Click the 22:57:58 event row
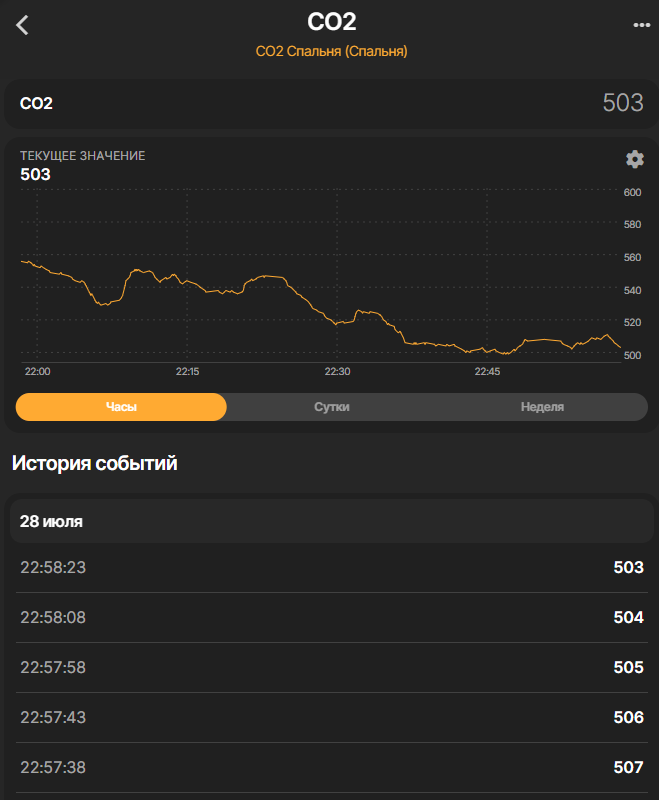The height and width of the screenshot is (800, 659). pos(329,668)
